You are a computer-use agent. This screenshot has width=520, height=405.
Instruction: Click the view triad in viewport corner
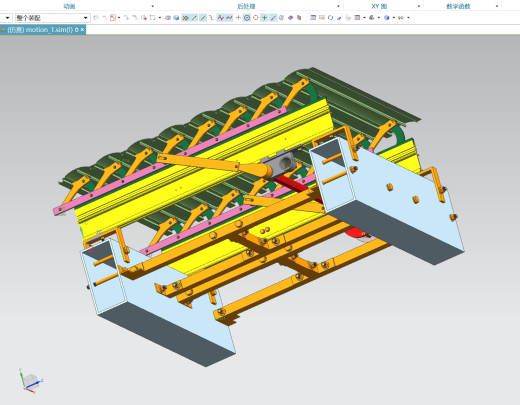tap(31, 381)
